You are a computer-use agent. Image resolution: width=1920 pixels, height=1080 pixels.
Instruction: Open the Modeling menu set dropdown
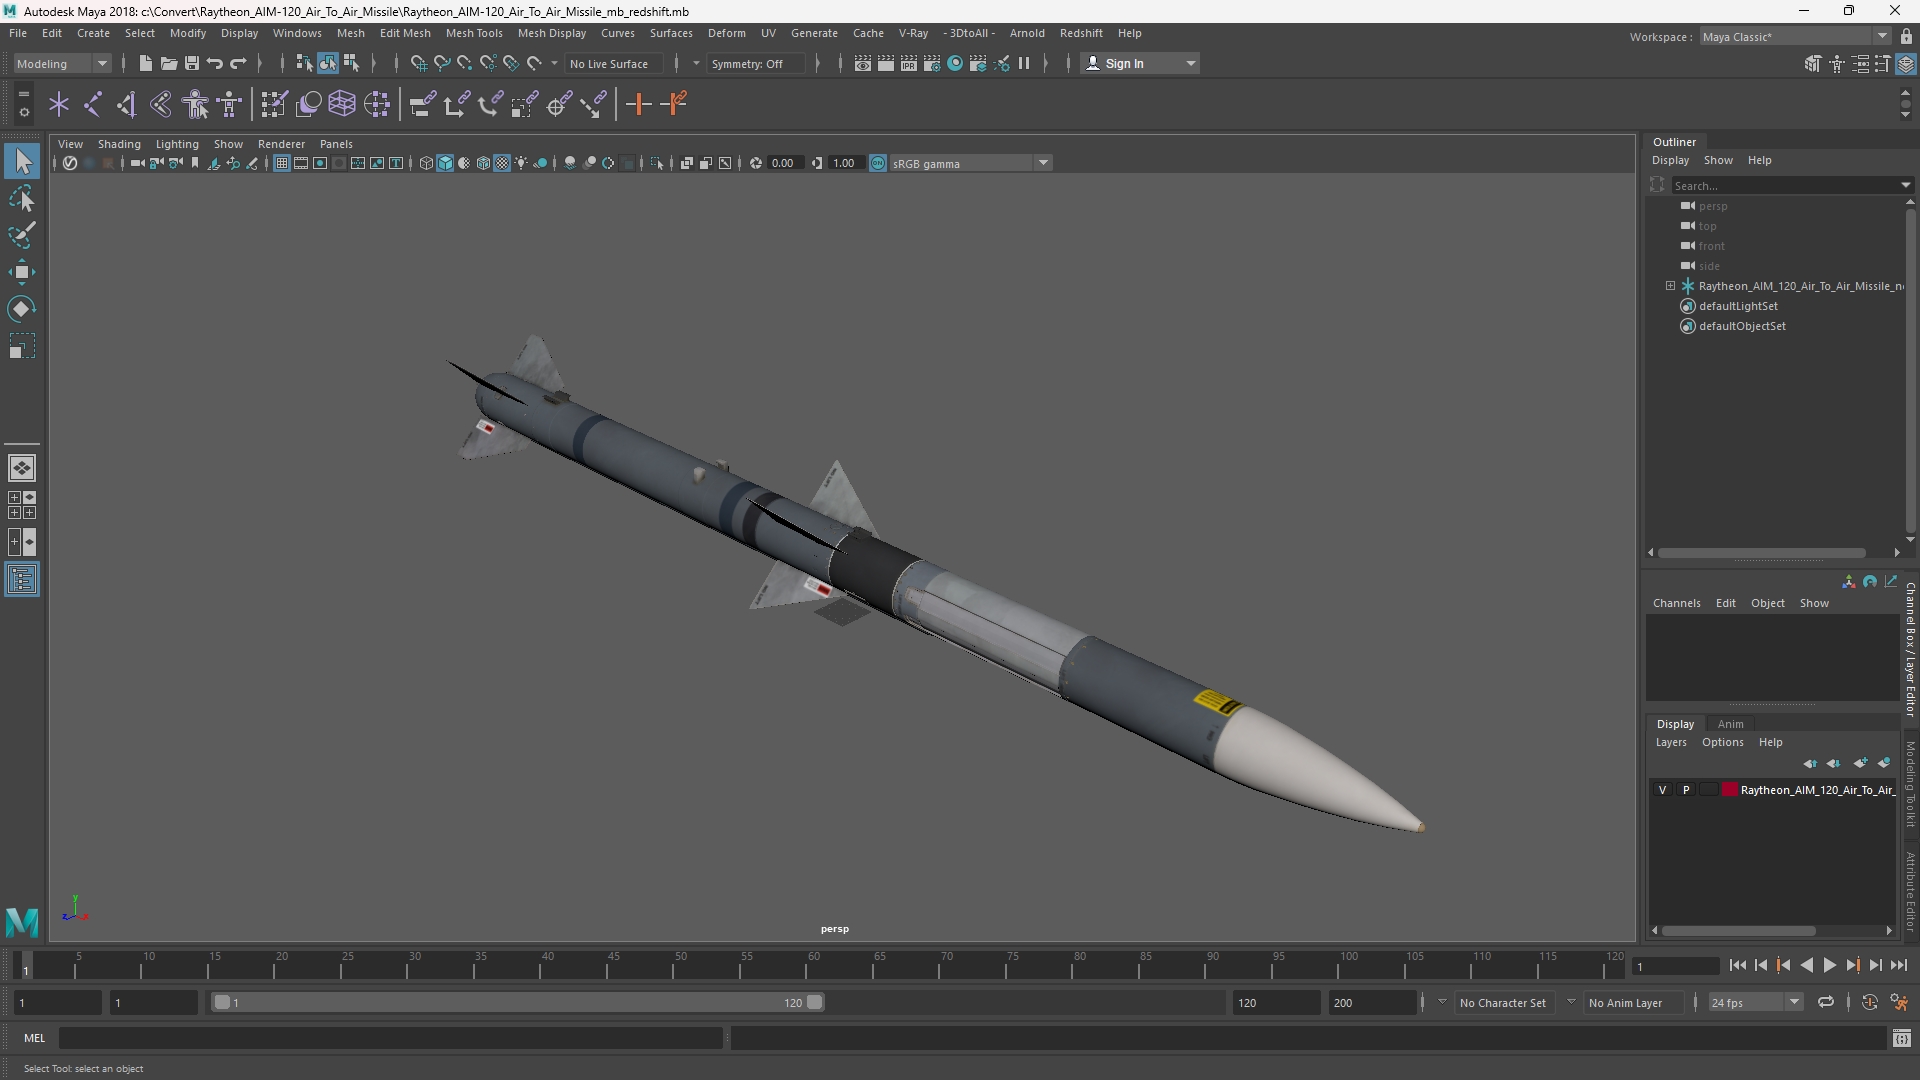pos(61,63)
